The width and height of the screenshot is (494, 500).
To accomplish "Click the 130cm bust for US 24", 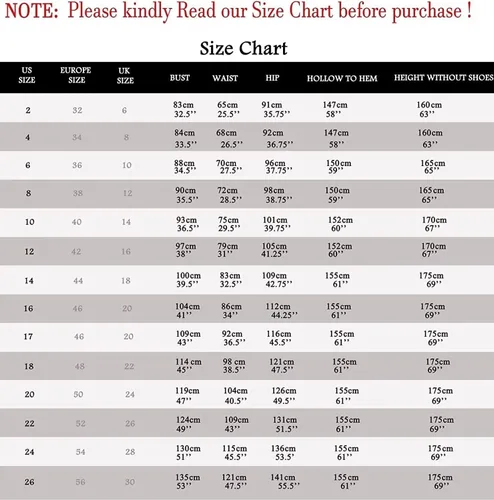I will [x=188, y=449].
